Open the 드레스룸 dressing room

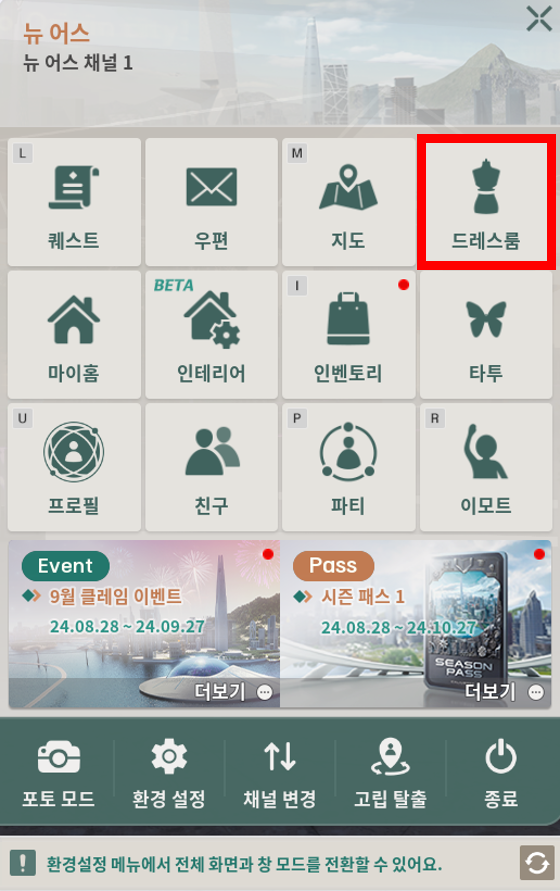coord(486,202)
